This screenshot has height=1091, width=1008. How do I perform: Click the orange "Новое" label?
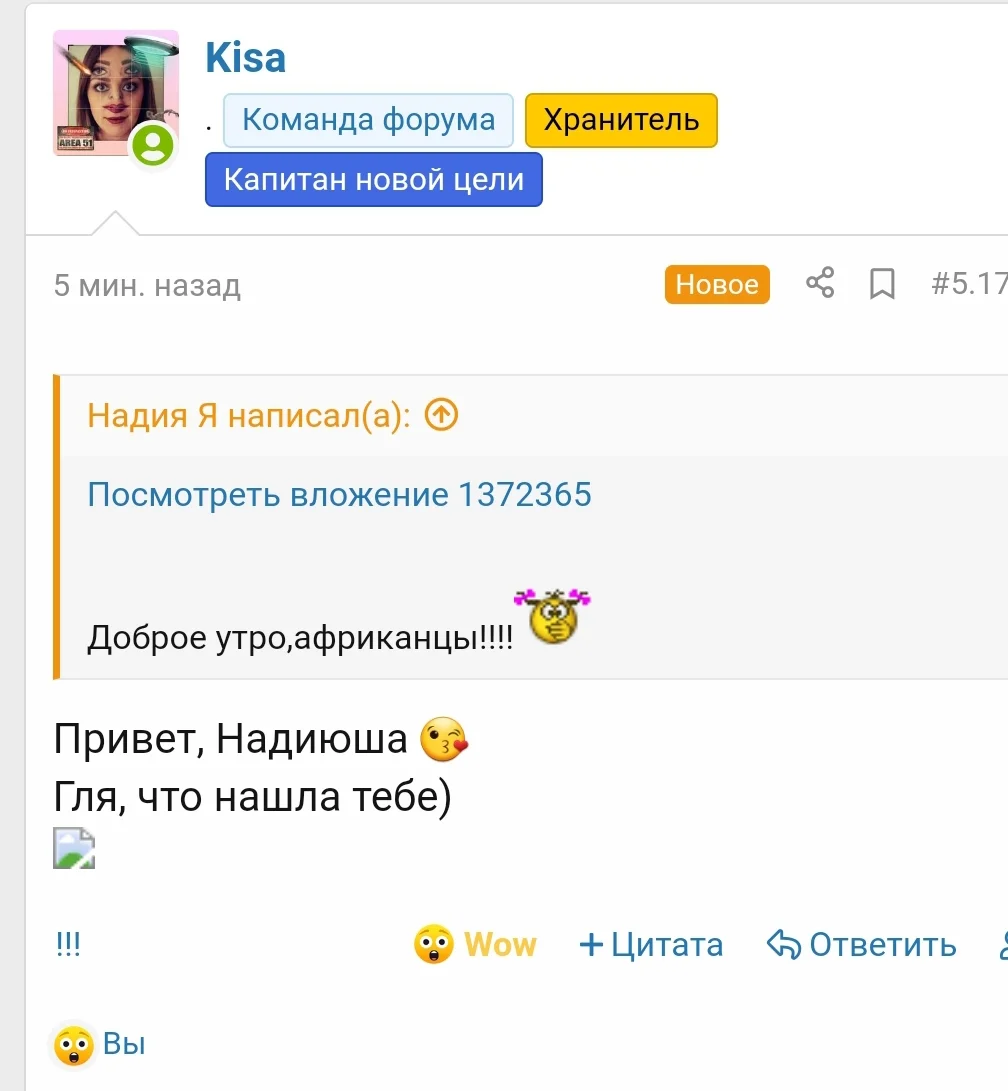(717, 285)
